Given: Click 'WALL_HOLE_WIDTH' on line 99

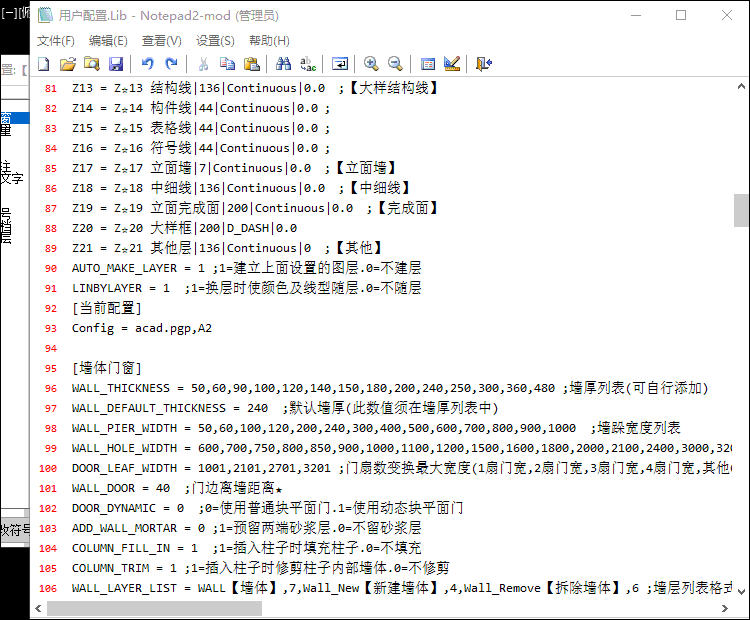Looking at the screenshot, I should coord(124,448).
